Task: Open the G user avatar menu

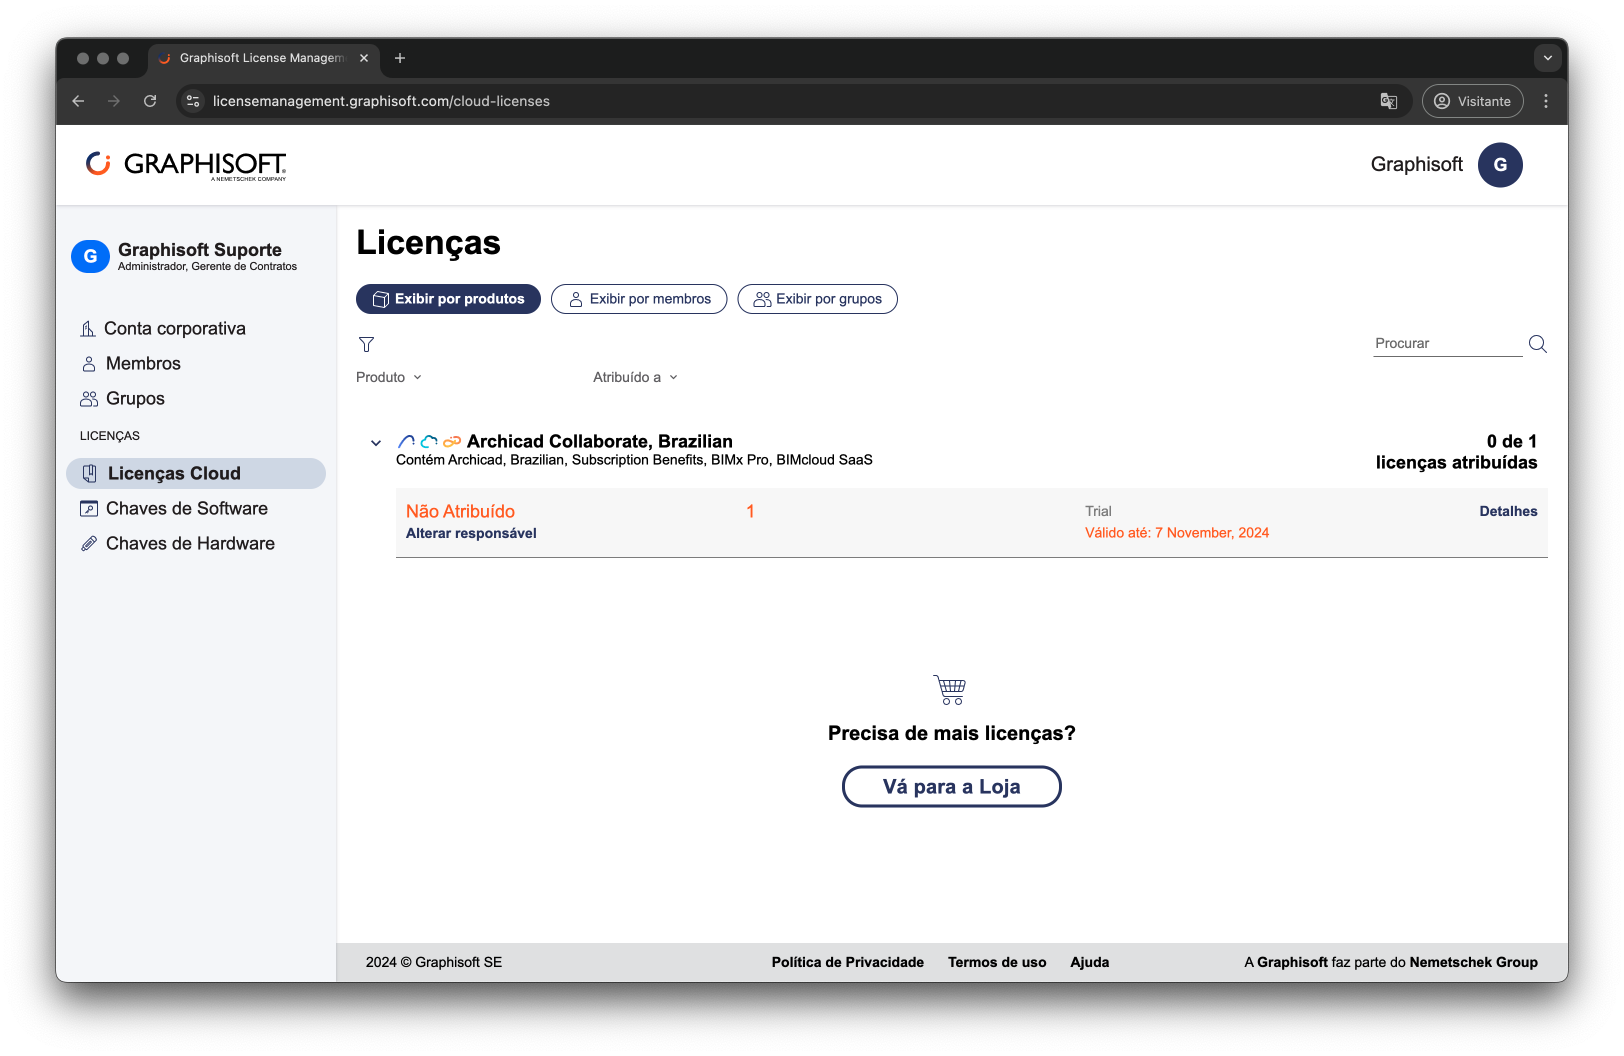Action: coord(1500,165)
